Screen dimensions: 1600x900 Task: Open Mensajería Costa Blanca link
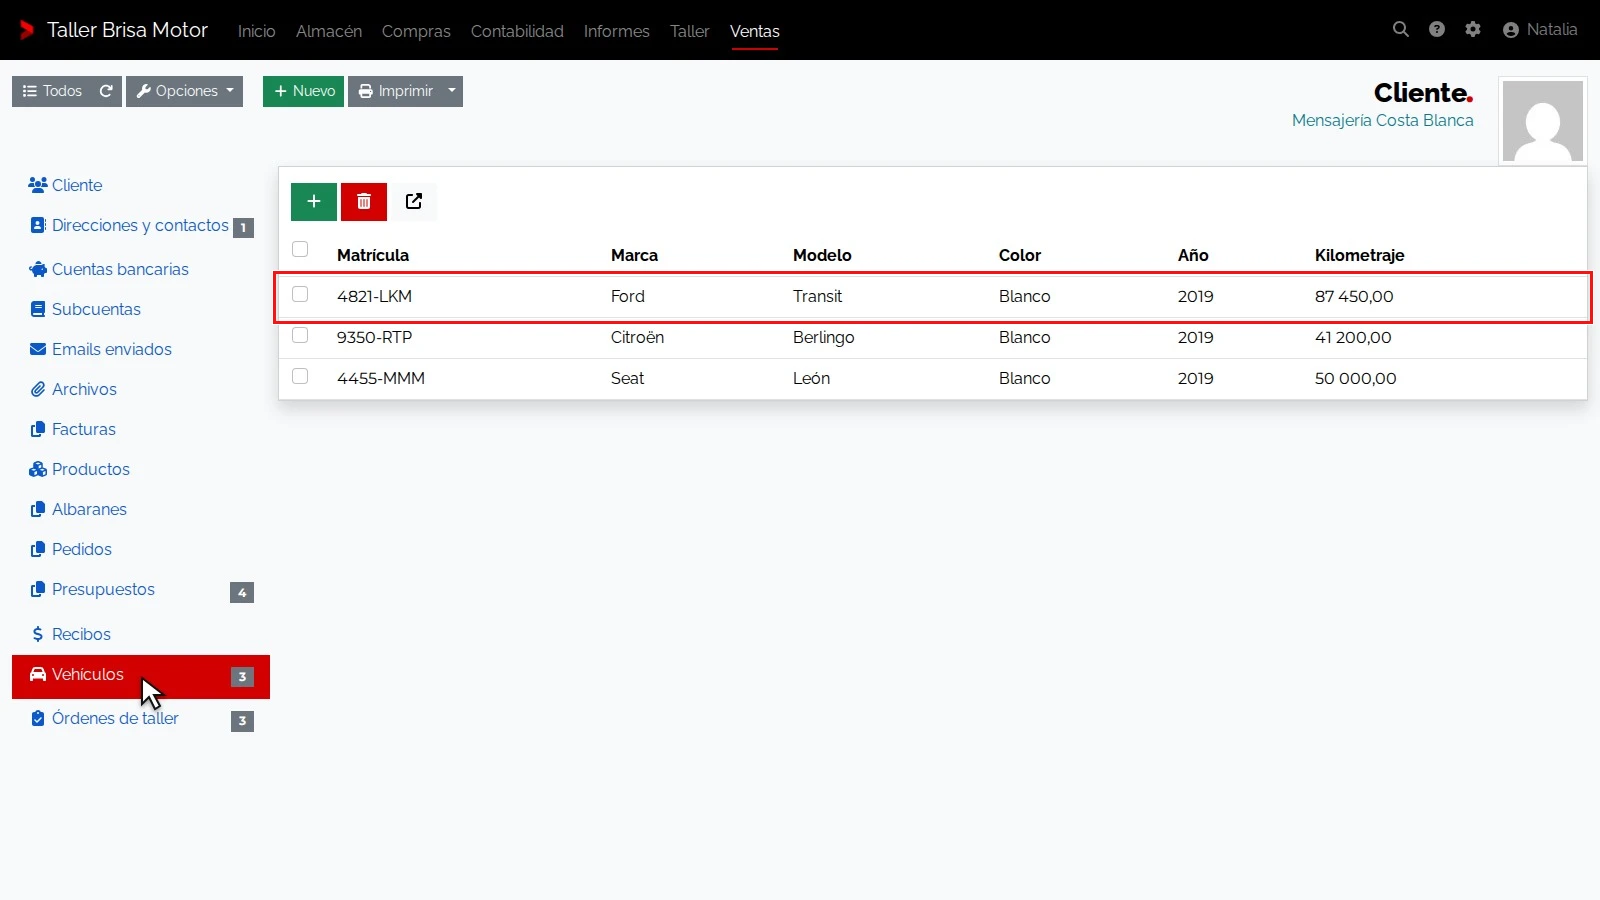click(x=1382, y=120)
